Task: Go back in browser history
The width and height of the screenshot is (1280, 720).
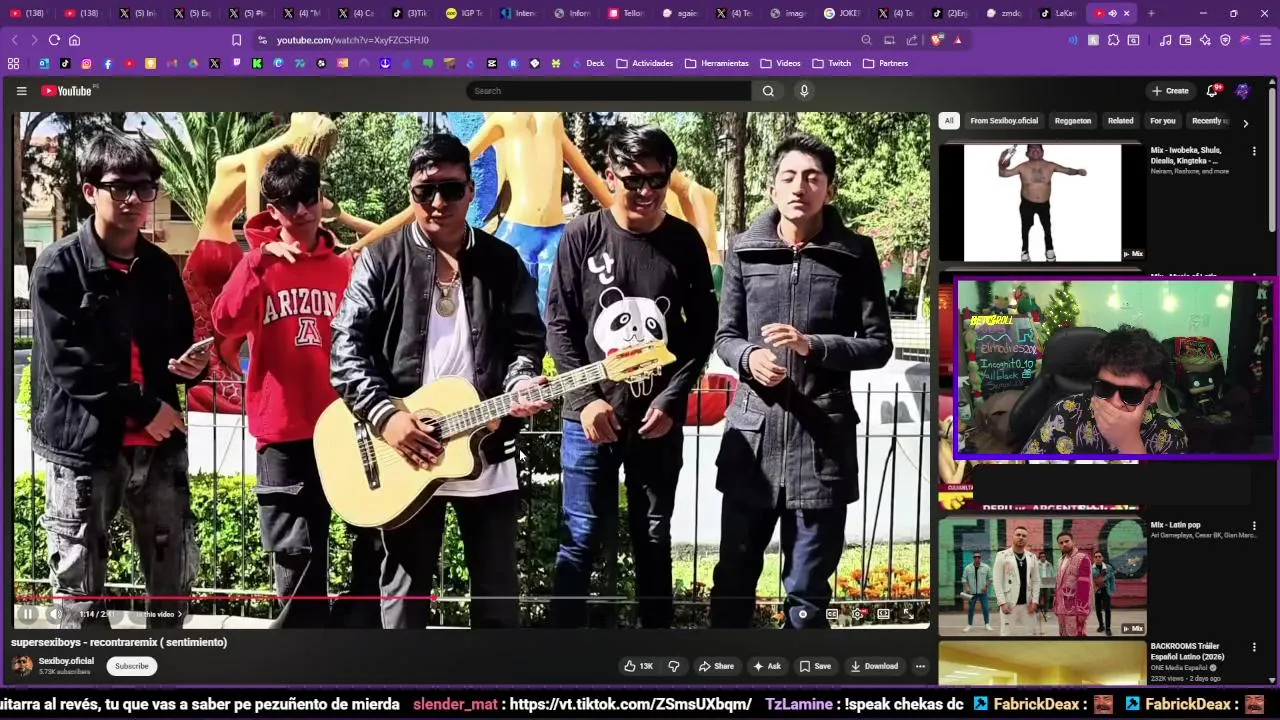Action: (14, 40)
